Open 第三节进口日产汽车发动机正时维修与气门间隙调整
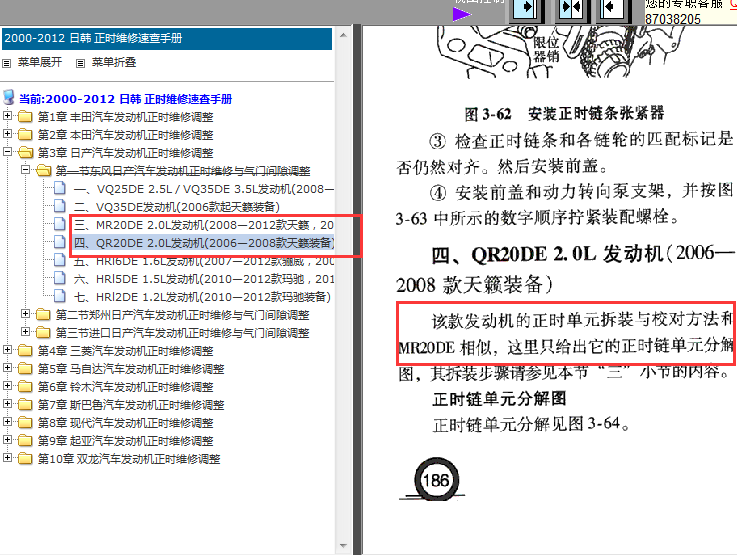 (182, 333)
